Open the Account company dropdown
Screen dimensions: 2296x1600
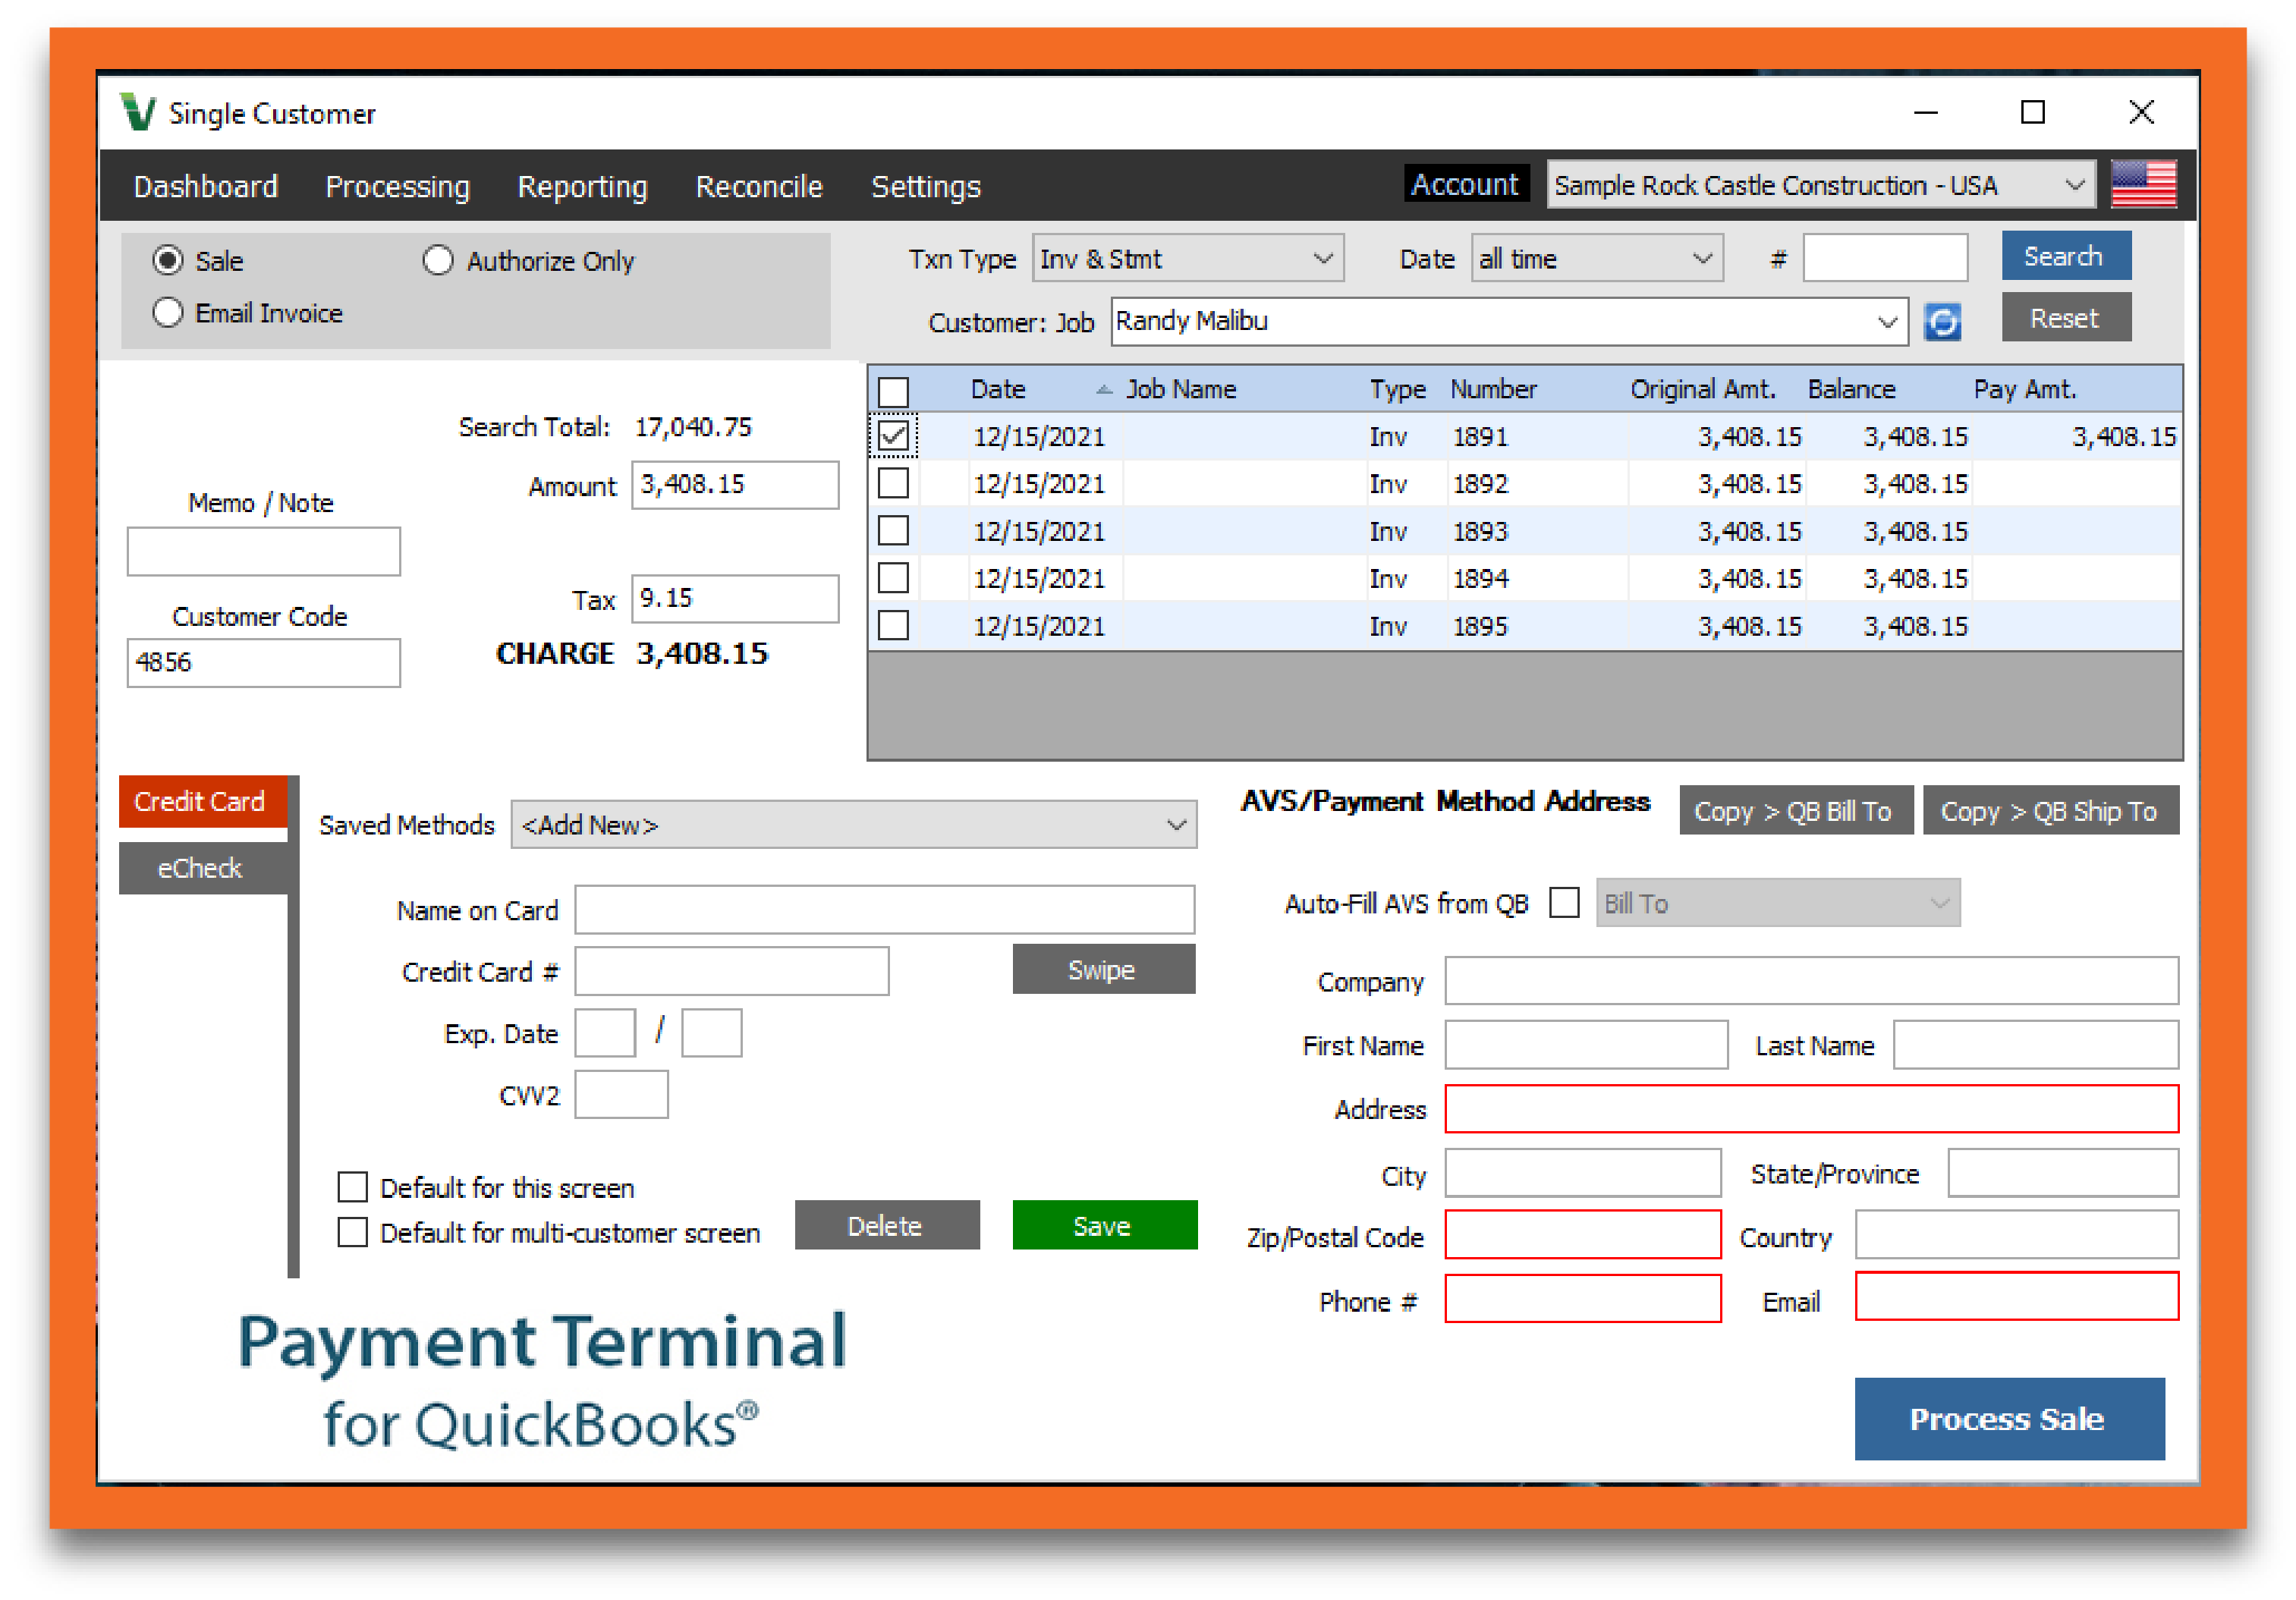click(x=1820, y=185)
